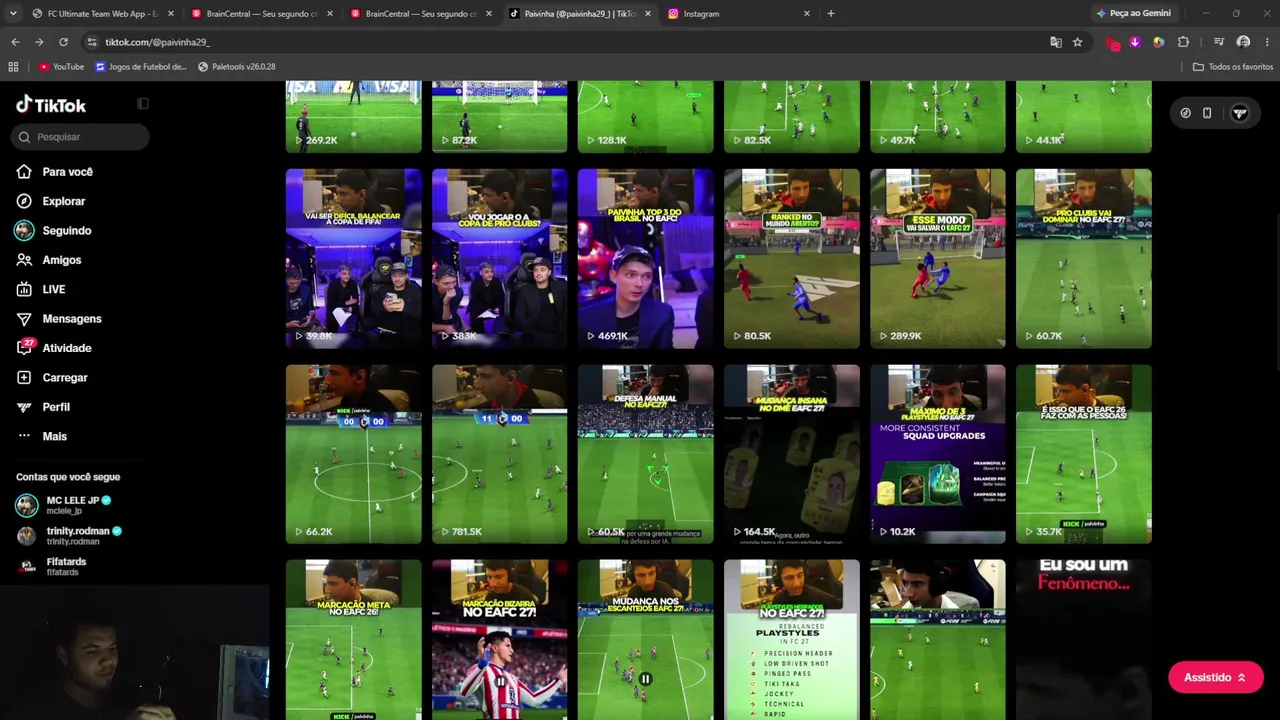
Task: Open the YouTube bookmark
Action: point(61,67)
